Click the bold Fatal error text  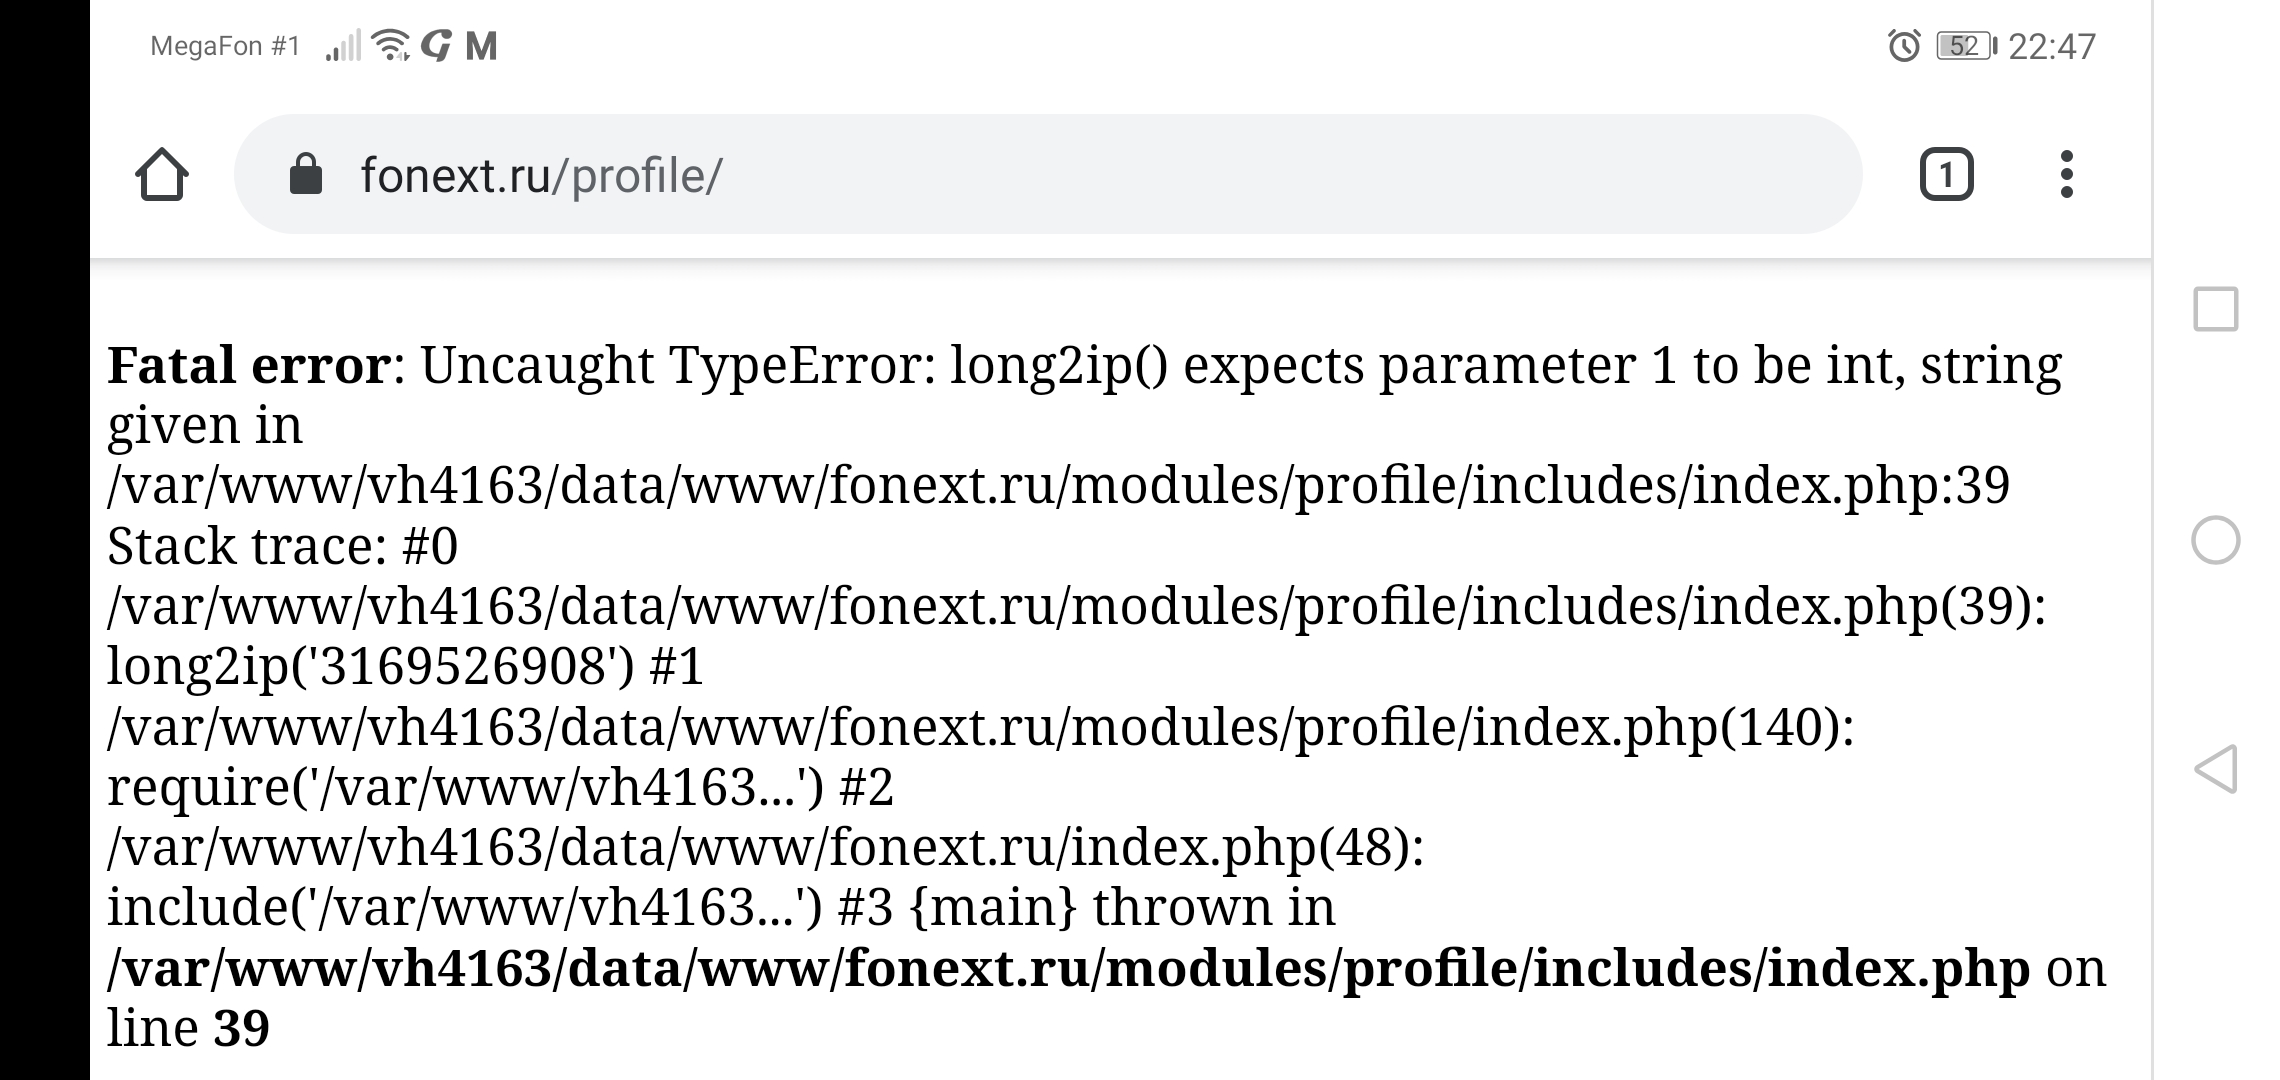[x=248, y=365]
